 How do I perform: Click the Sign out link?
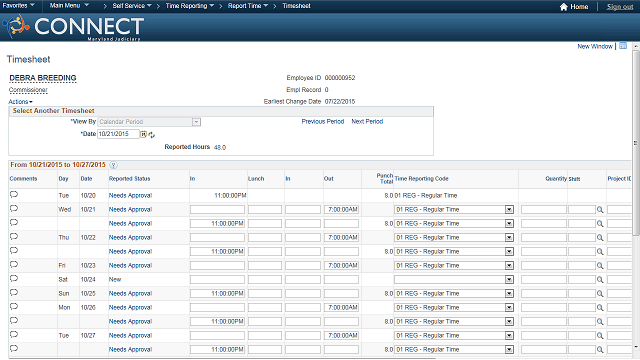[620, 7]
